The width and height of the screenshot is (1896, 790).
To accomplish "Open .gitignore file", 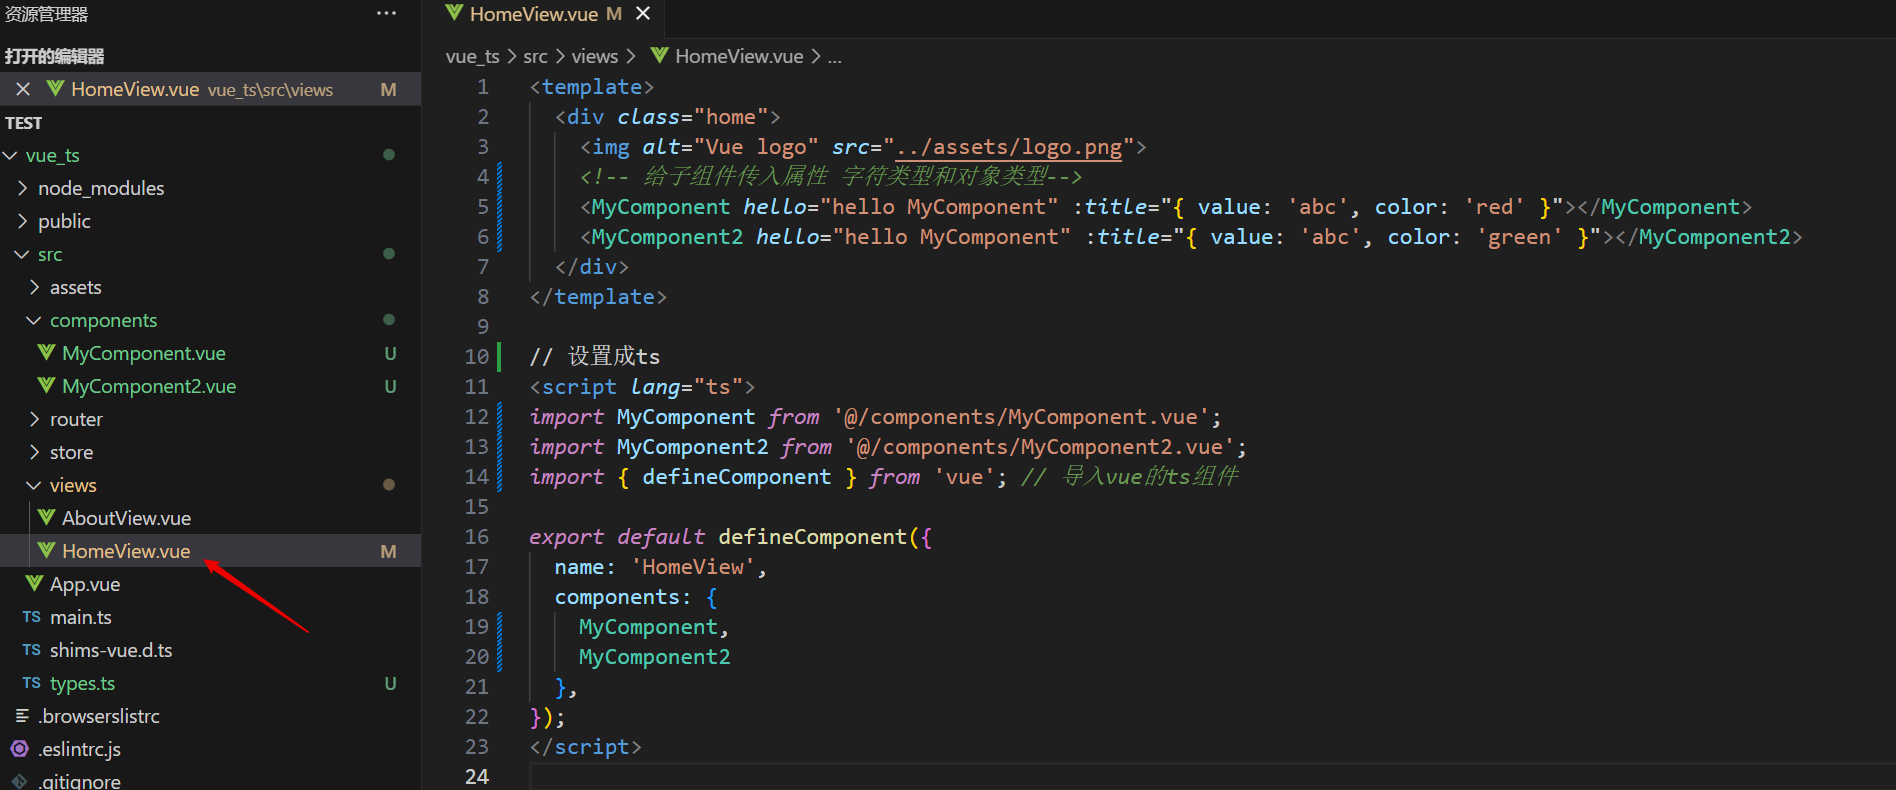I will (x=79, y=781).
